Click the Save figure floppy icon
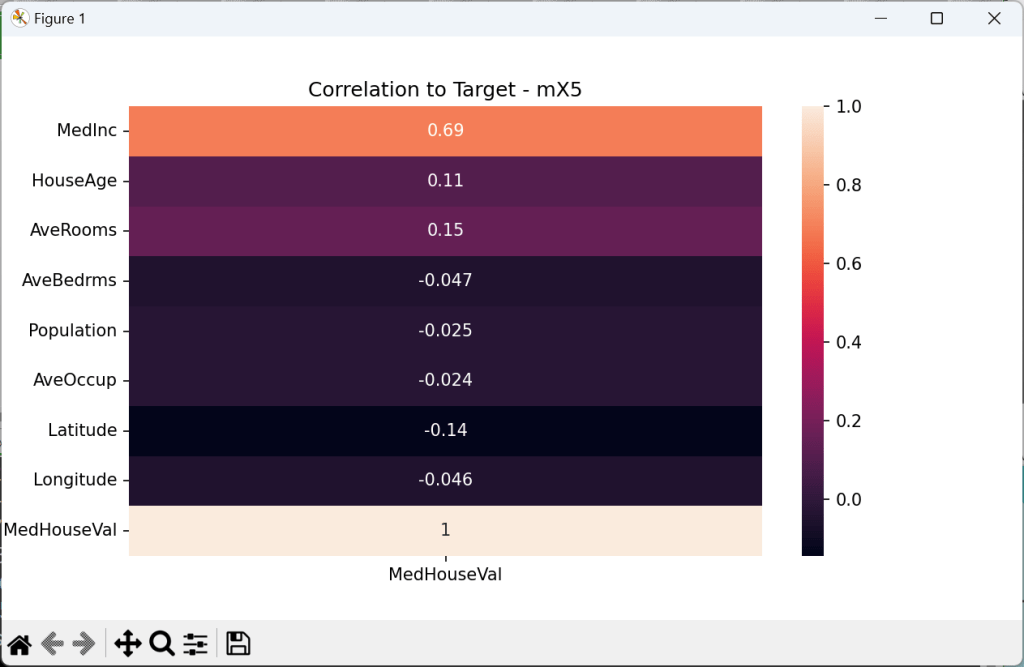This screenshot has height=667, width=1024. 238,643
